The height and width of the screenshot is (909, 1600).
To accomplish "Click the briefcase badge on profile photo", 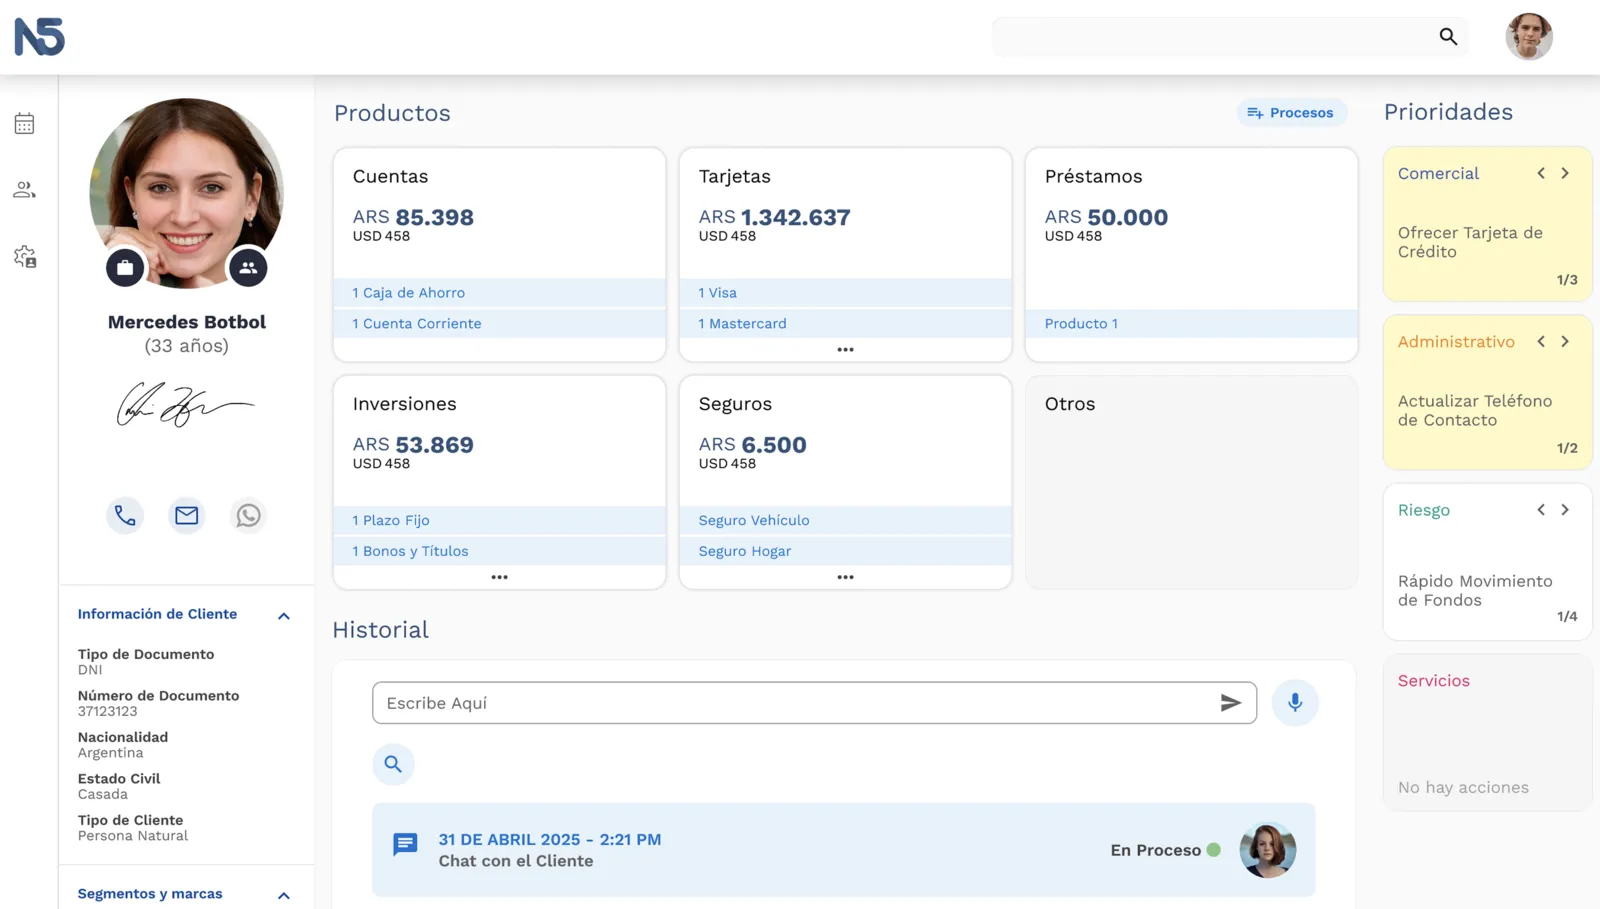I will [125, 268].
